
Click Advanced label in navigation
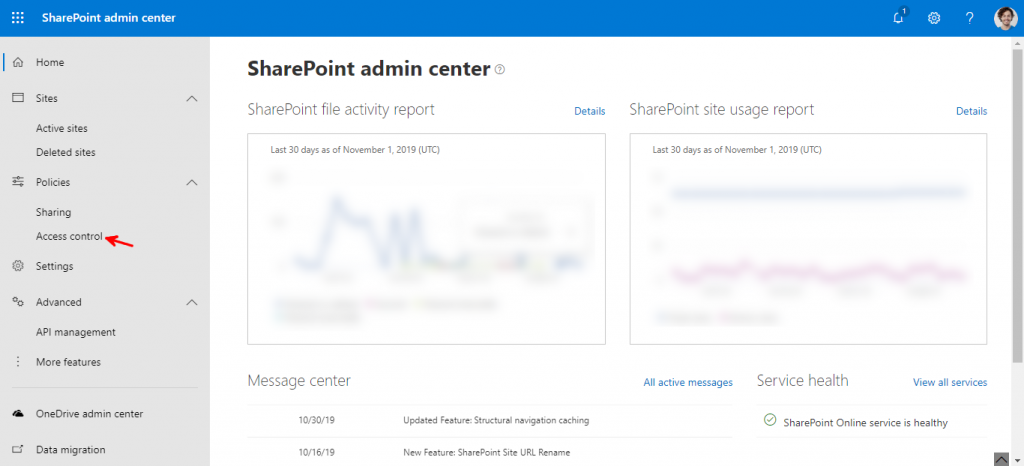[59, 302]
